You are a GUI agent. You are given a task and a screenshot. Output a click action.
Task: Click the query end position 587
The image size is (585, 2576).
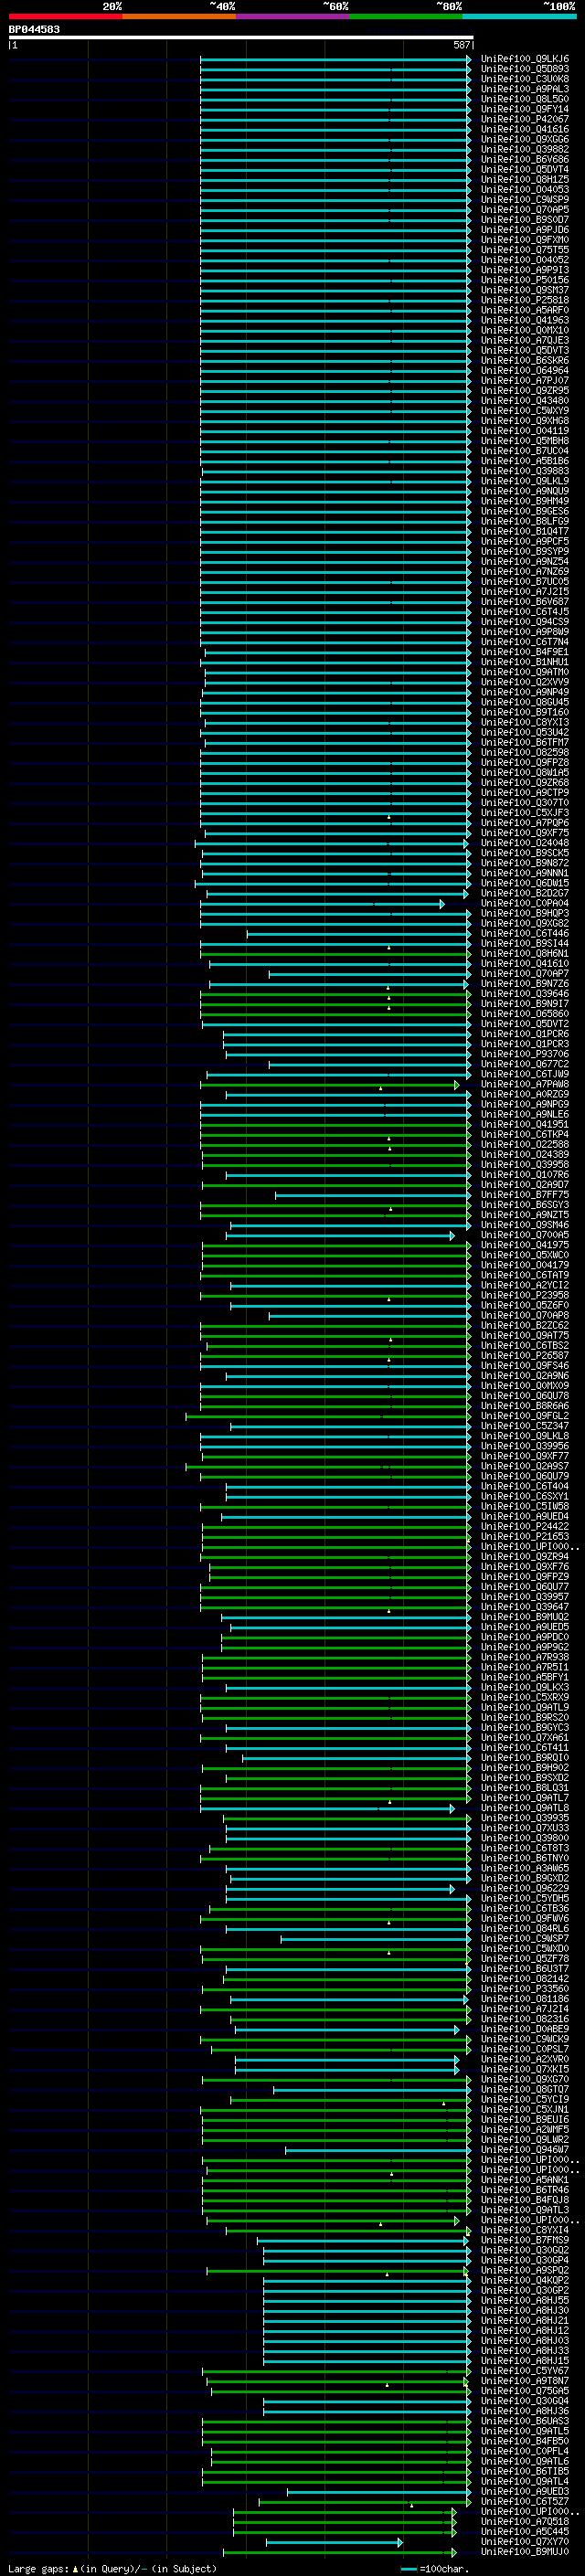tap(461, 45)
